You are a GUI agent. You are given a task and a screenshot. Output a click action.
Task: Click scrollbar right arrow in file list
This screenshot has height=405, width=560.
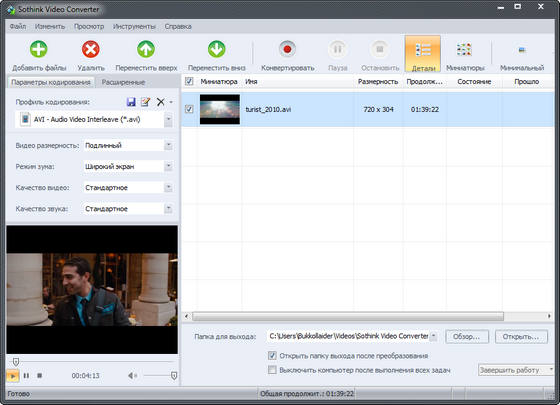point(549,316)
